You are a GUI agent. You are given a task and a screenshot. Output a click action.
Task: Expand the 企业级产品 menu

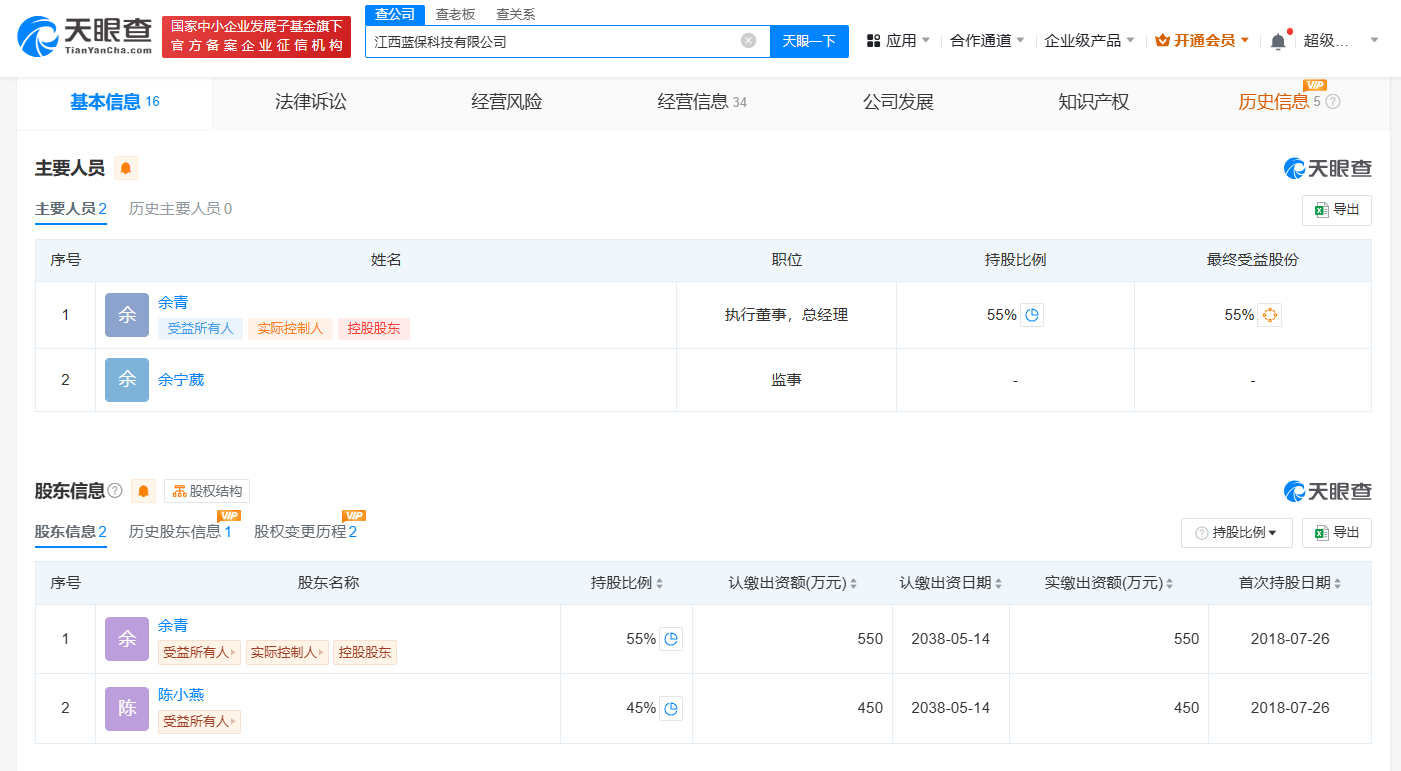coord(1089,41)
